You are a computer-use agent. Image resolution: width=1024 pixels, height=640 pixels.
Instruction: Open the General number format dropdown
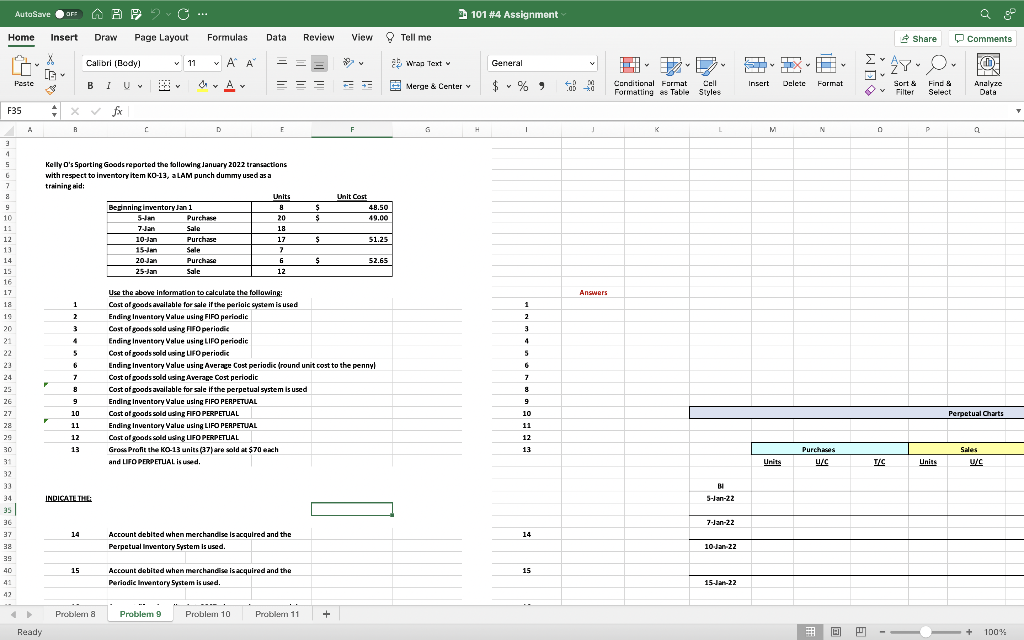592,63
